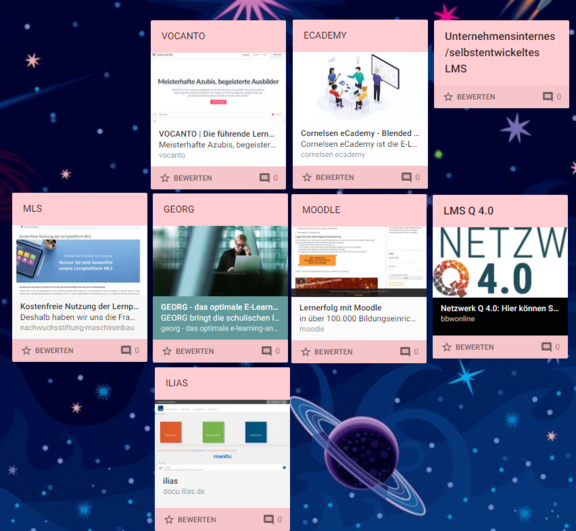Open ILIAS docu page preview thumbnail

(222, 435)
